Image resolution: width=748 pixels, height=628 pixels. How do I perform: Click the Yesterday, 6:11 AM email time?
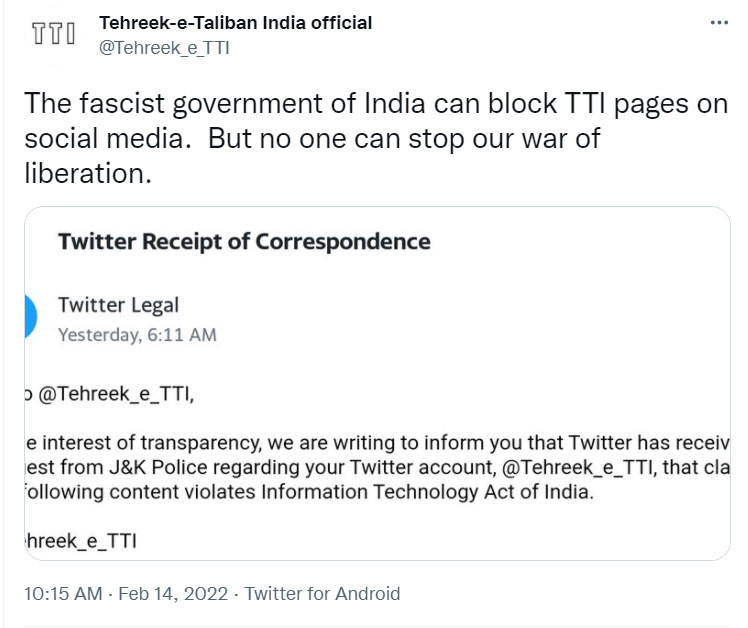click(x=137, y=335)
